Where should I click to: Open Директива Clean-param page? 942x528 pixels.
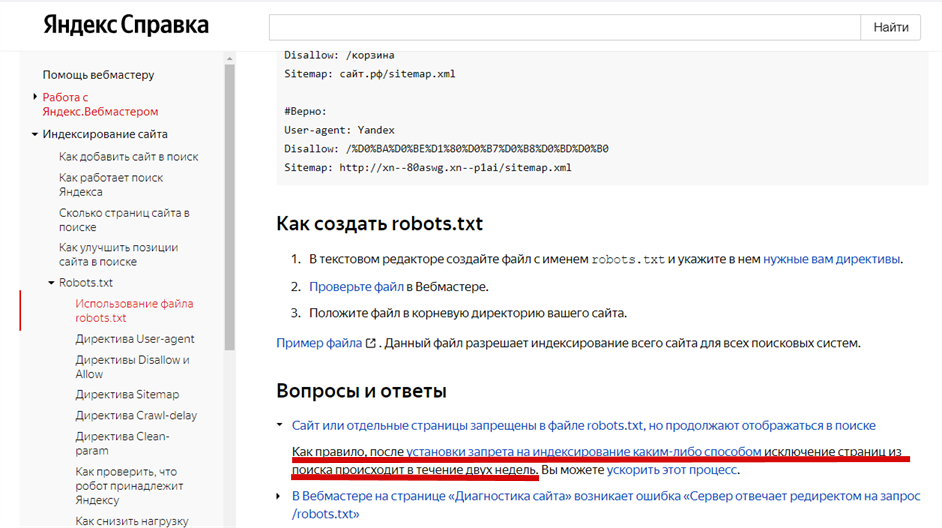coord(123,443)
